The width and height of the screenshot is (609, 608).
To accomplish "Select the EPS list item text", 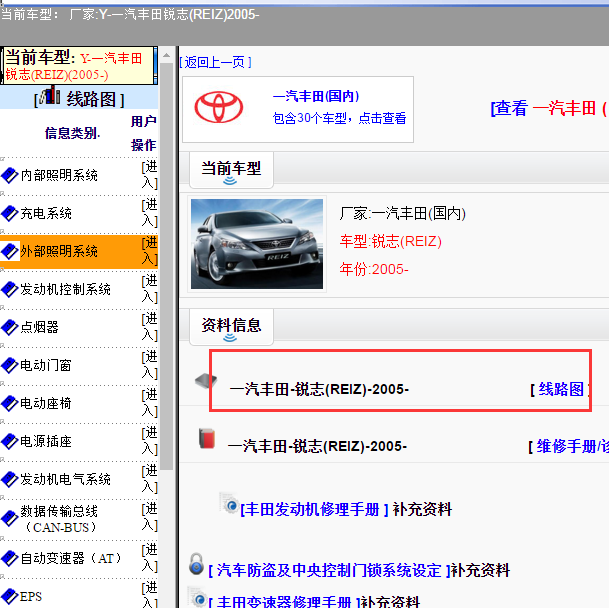I will (x=31, y=596).
